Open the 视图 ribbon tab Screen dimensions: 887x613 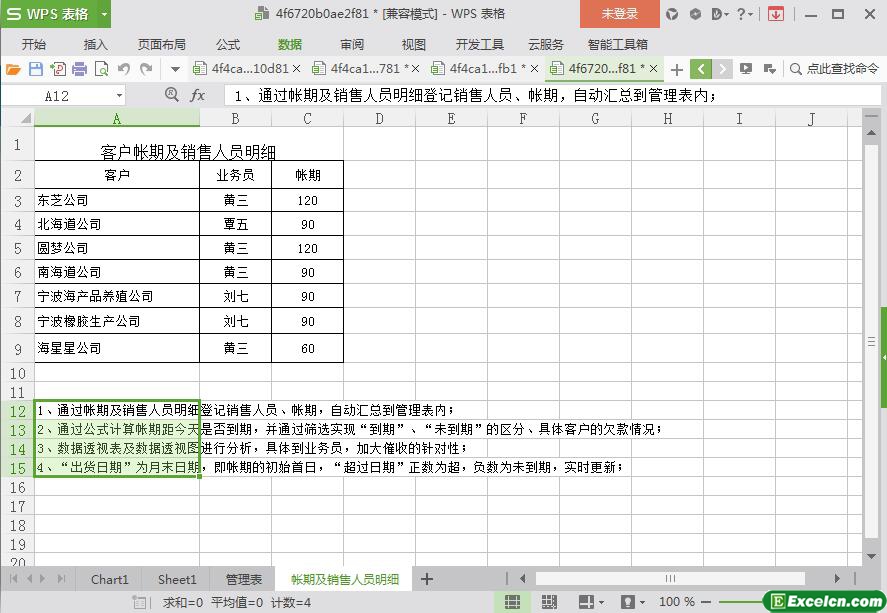tap(414, 45)
